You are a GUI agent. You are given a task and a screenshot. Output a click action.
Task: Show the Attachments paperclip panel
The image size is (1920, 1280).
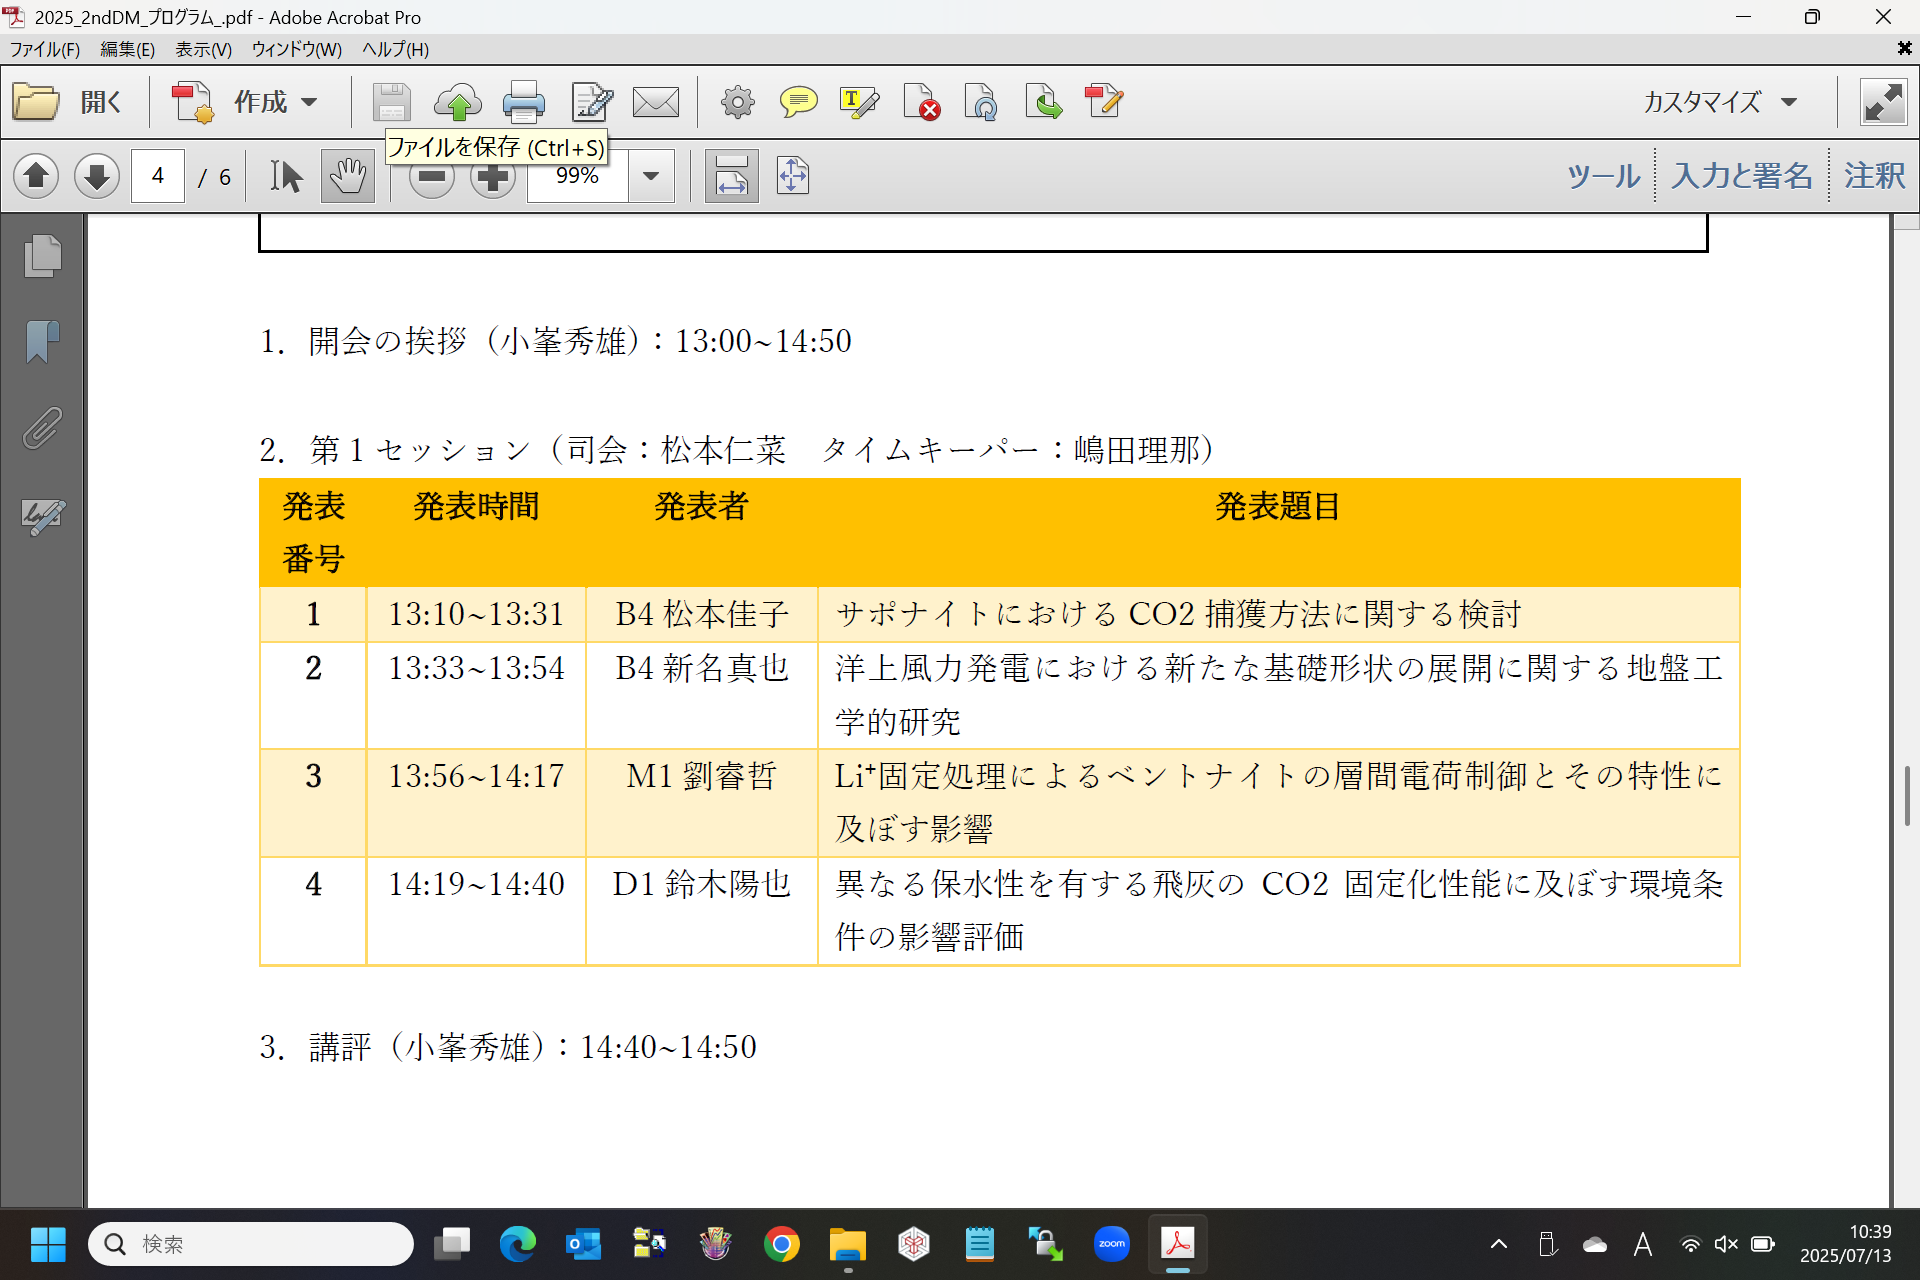click(42, 428)
